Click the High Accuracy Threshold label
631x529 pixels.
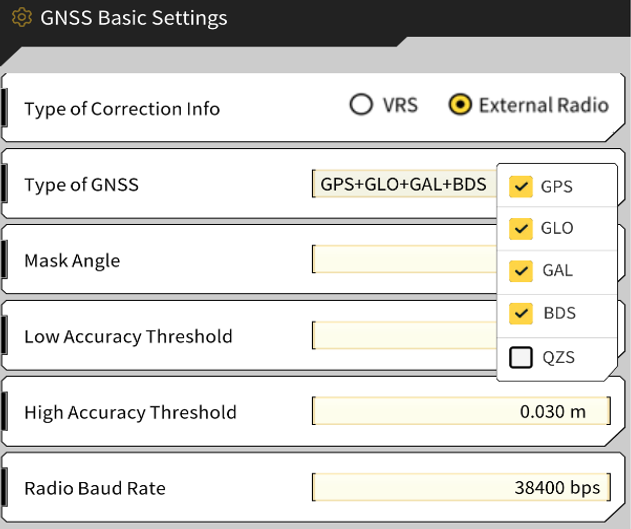130,412
